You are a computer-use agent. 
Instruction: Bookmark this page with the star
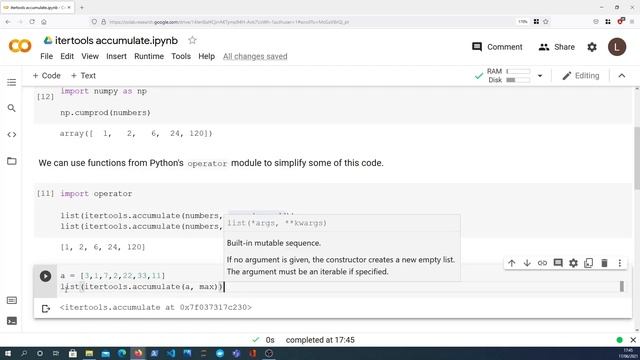point(546,22)
